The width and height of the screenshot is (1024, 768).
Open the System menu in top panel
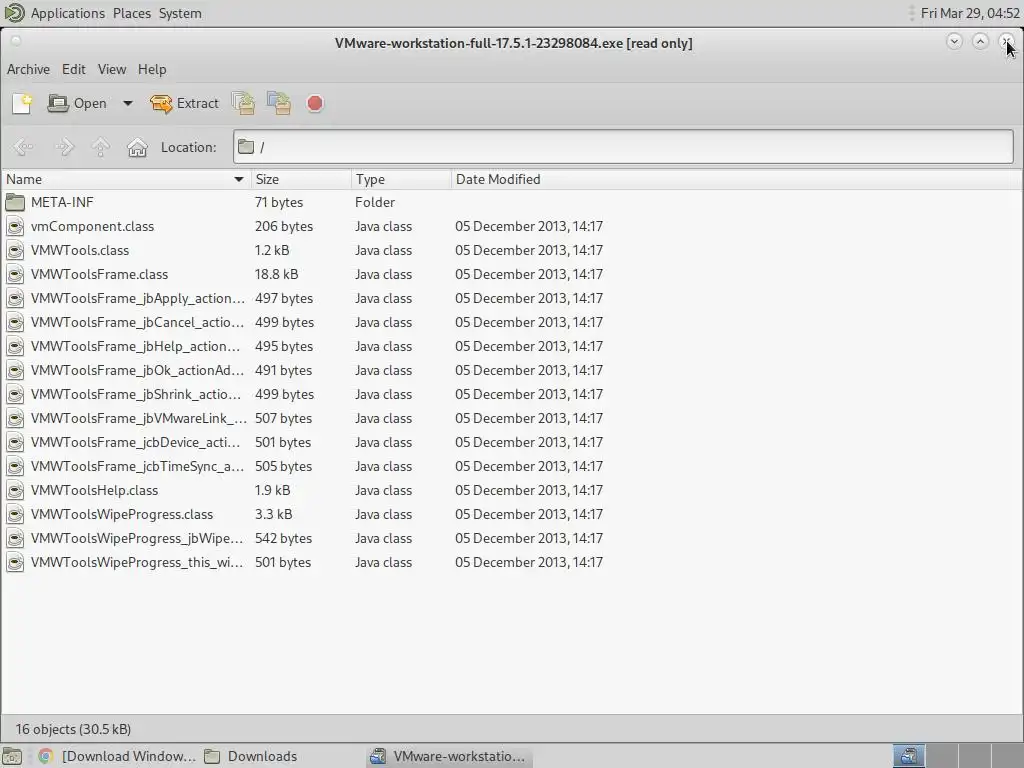click(180, 13)
